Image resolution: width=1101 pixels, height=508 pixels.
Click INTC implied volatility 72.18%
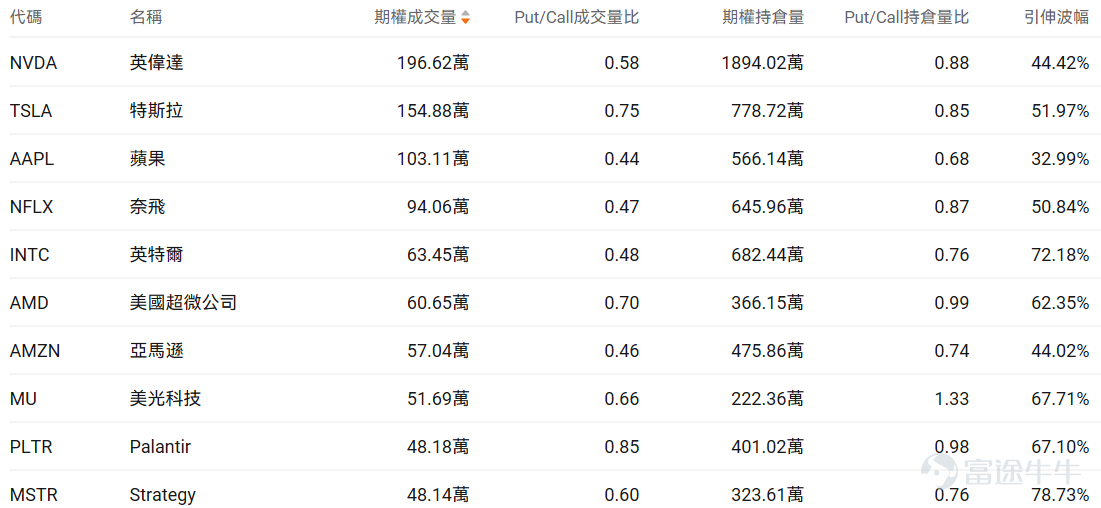[x=1060, y=254]
